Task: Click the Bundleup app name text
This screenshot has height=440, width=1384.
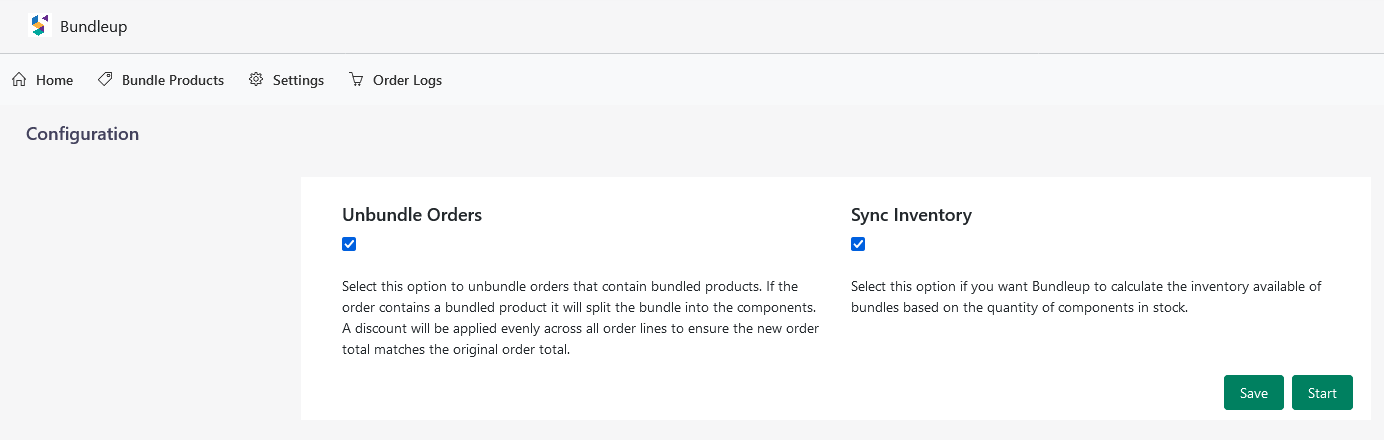Action: click(x=94, y=27)
